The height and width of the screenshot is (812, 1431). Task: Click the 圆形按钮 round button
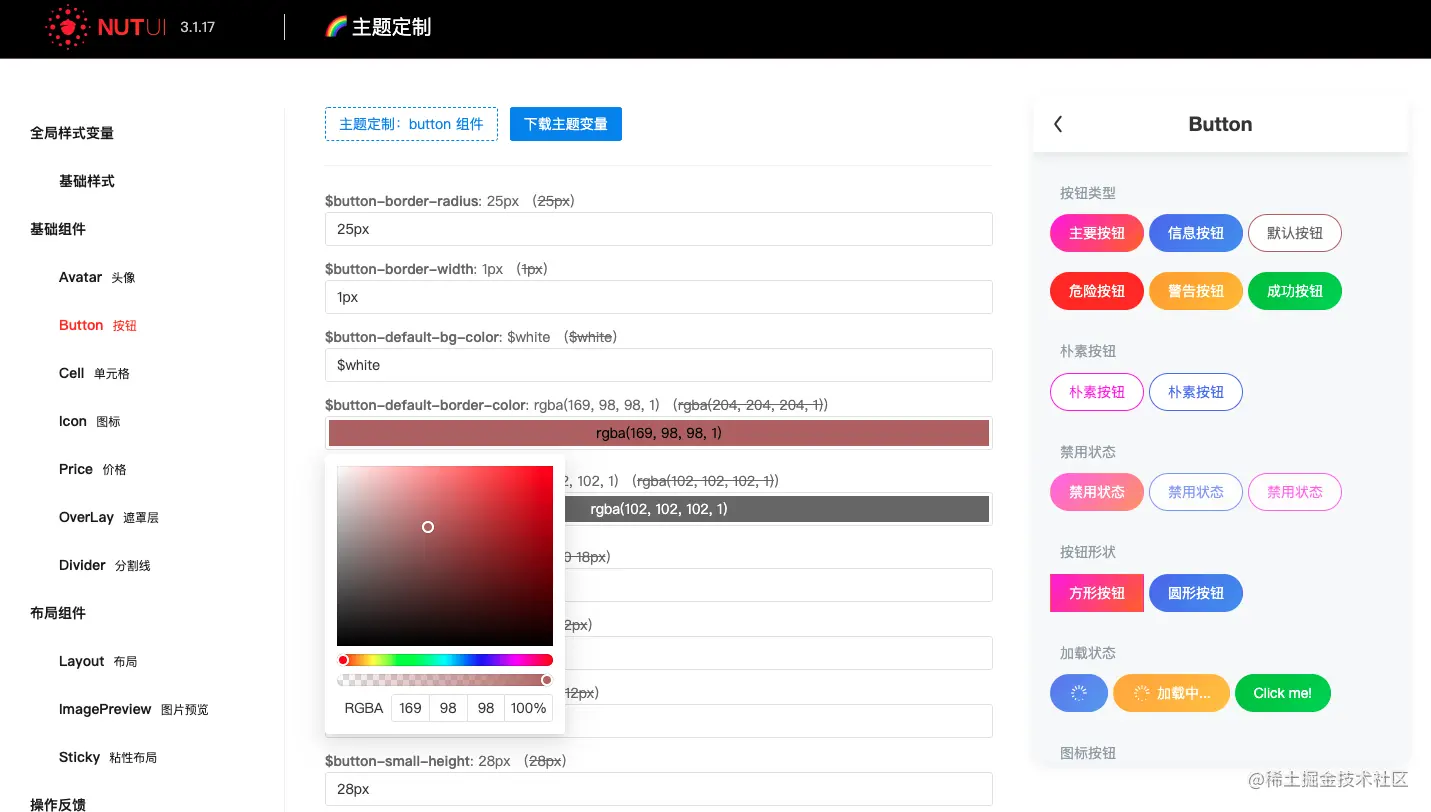click(x=1196, y=593)
